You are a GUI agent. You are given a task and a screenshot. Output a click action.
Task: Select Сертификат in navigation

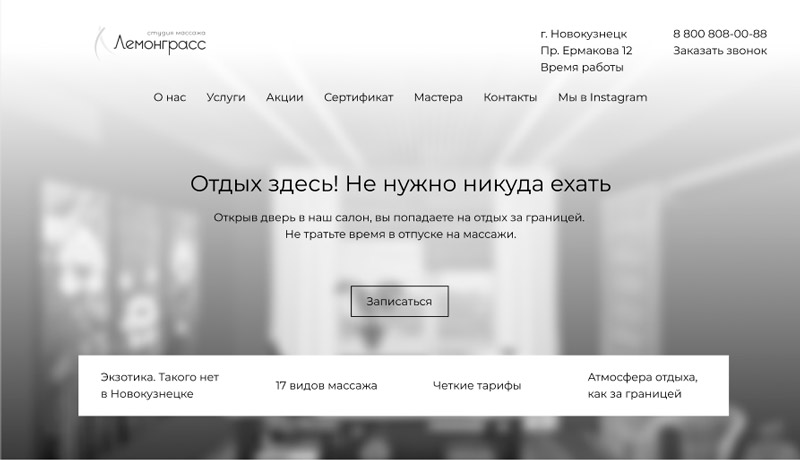(358, 97)
